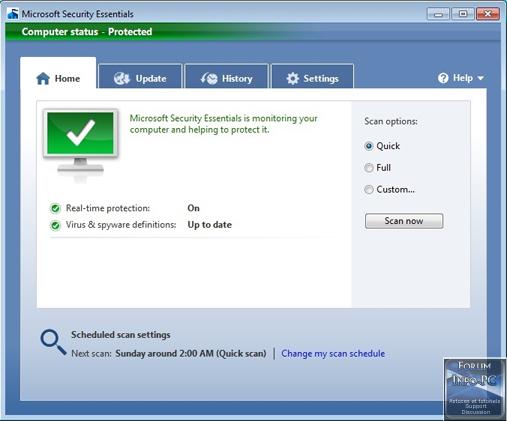Screen dimensions: 507x421
Task: Click the History clock-globe icon
Action: 209,79
